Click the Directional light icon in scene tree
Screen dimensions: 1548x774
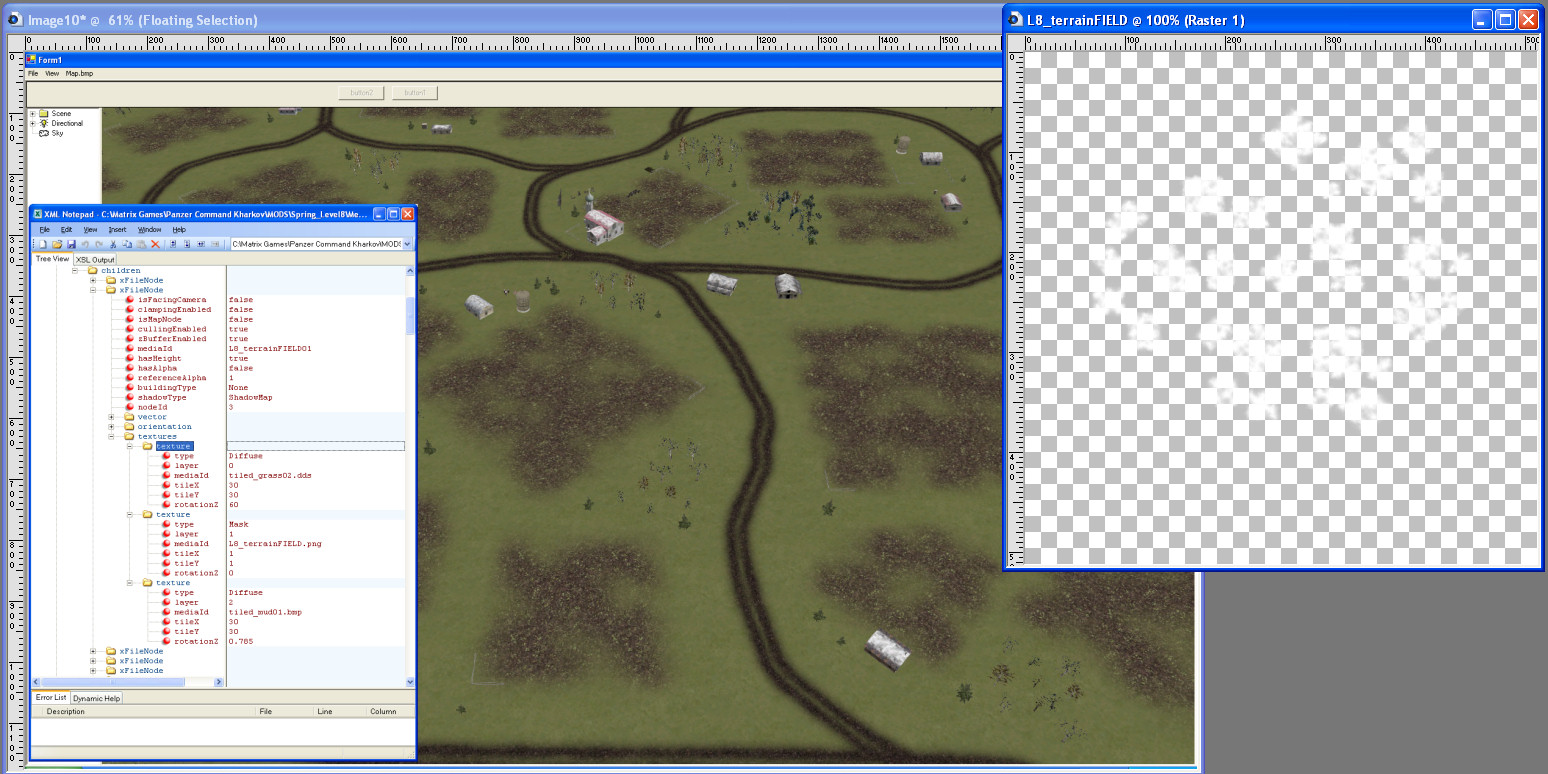click(44, 123)
